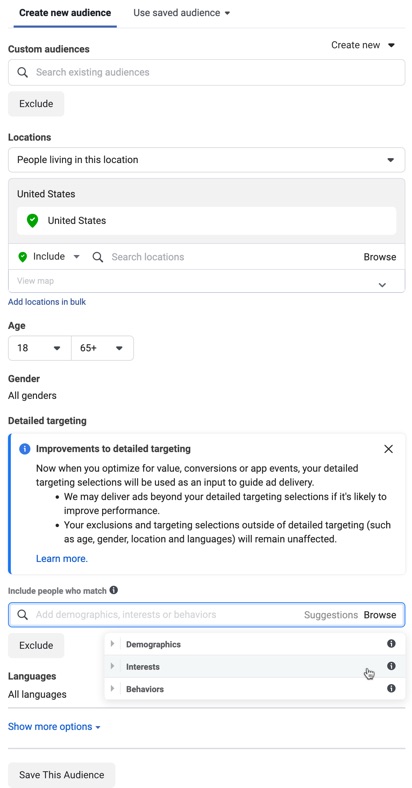Click the info icon beside Demographics
The width and height of the screenshot is (412, 788).
391,643
